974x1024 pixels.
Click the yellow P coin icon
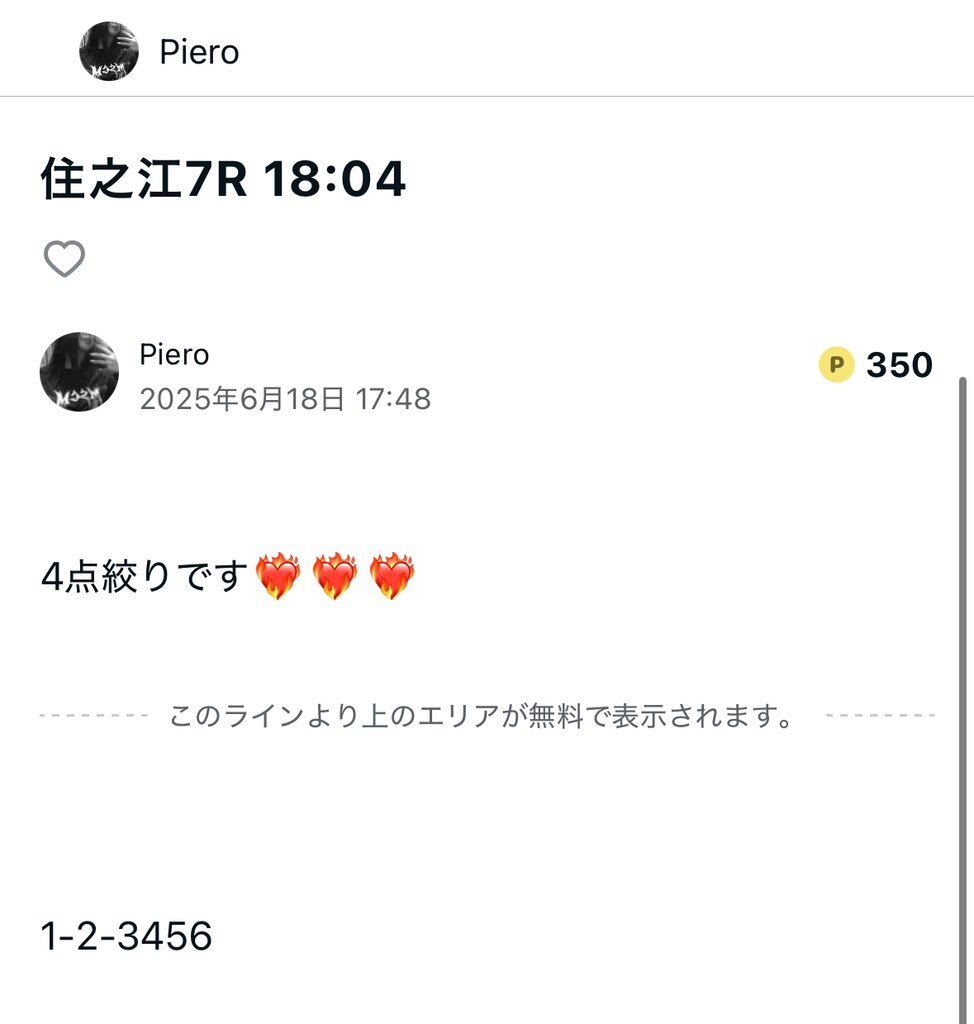pyautogui.click(x=836, y=365)
